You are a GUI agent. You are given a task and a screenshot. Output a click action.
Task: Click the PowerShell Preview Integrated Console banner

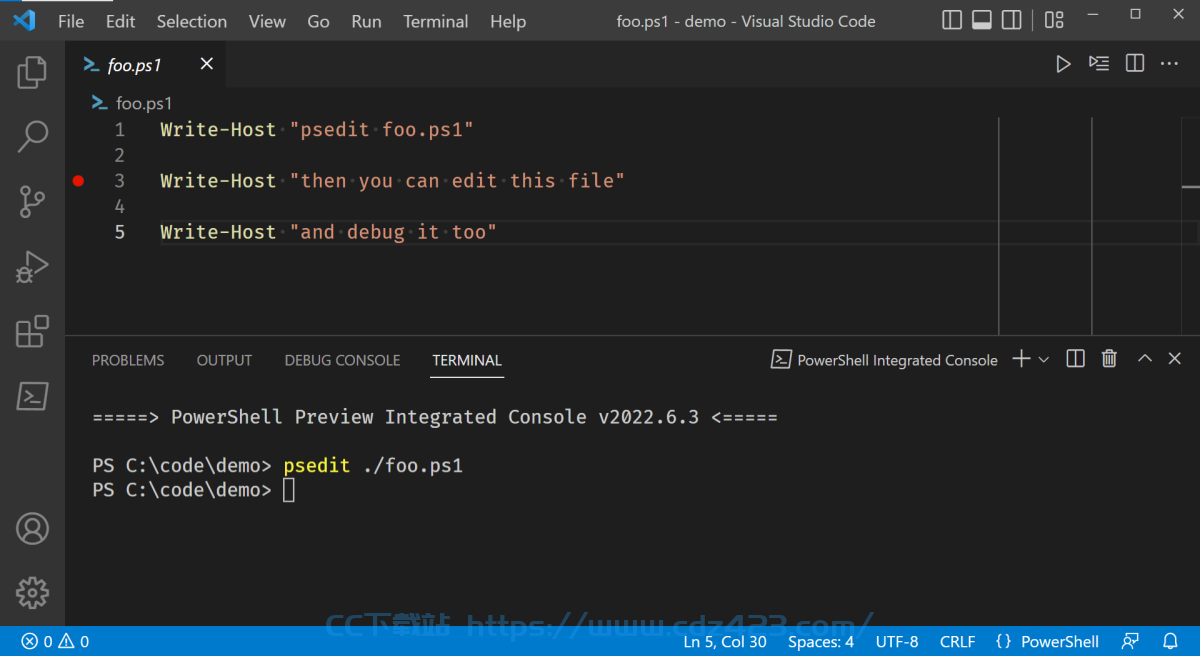coord(435,417)
